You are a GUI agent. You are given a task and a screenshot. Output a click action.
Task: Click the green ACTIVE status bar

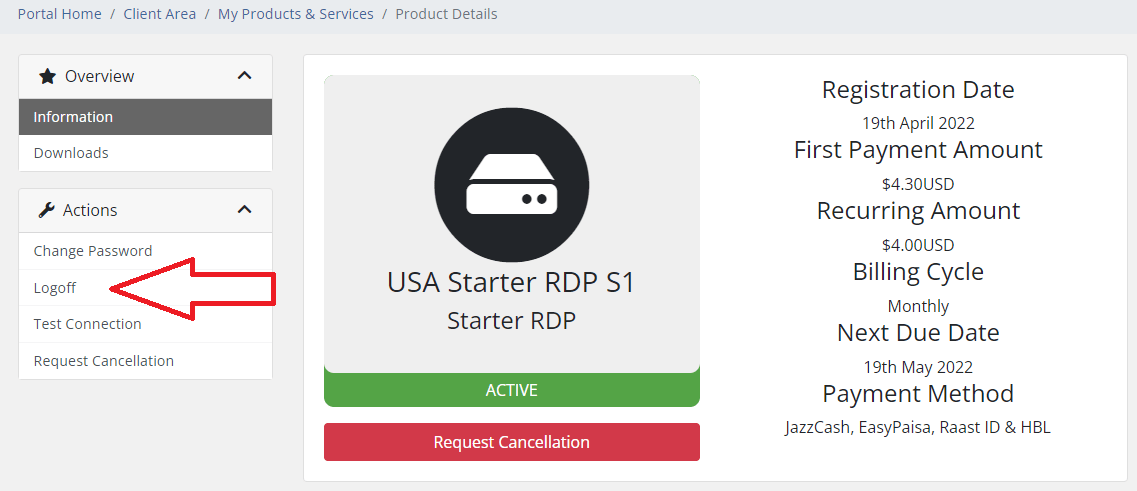511,389
